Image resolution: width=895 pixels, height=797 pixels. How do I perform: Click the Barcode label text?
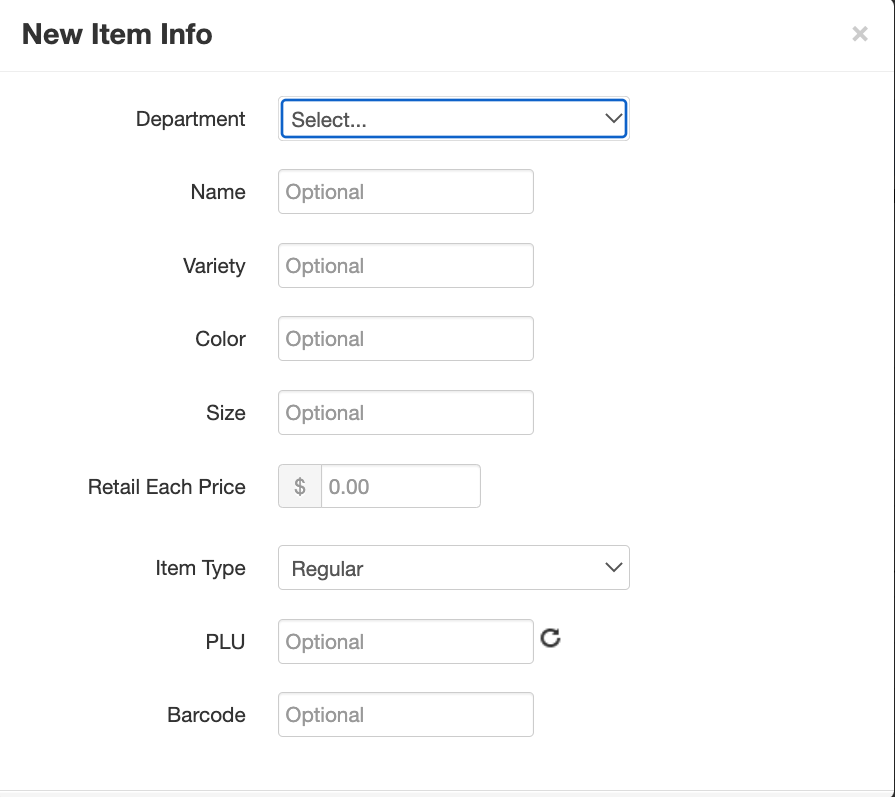tap(206, 715)
